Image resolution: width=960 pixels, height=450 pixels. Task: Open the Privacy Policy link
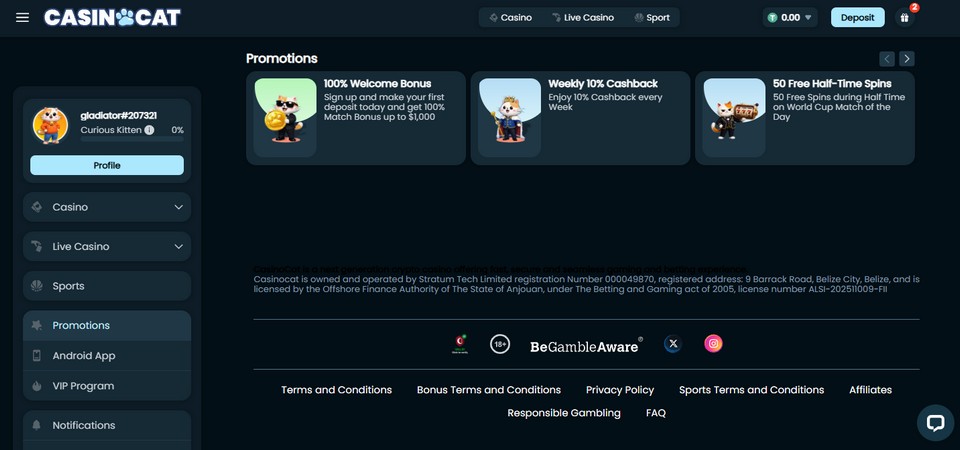[x=620, y=390]
